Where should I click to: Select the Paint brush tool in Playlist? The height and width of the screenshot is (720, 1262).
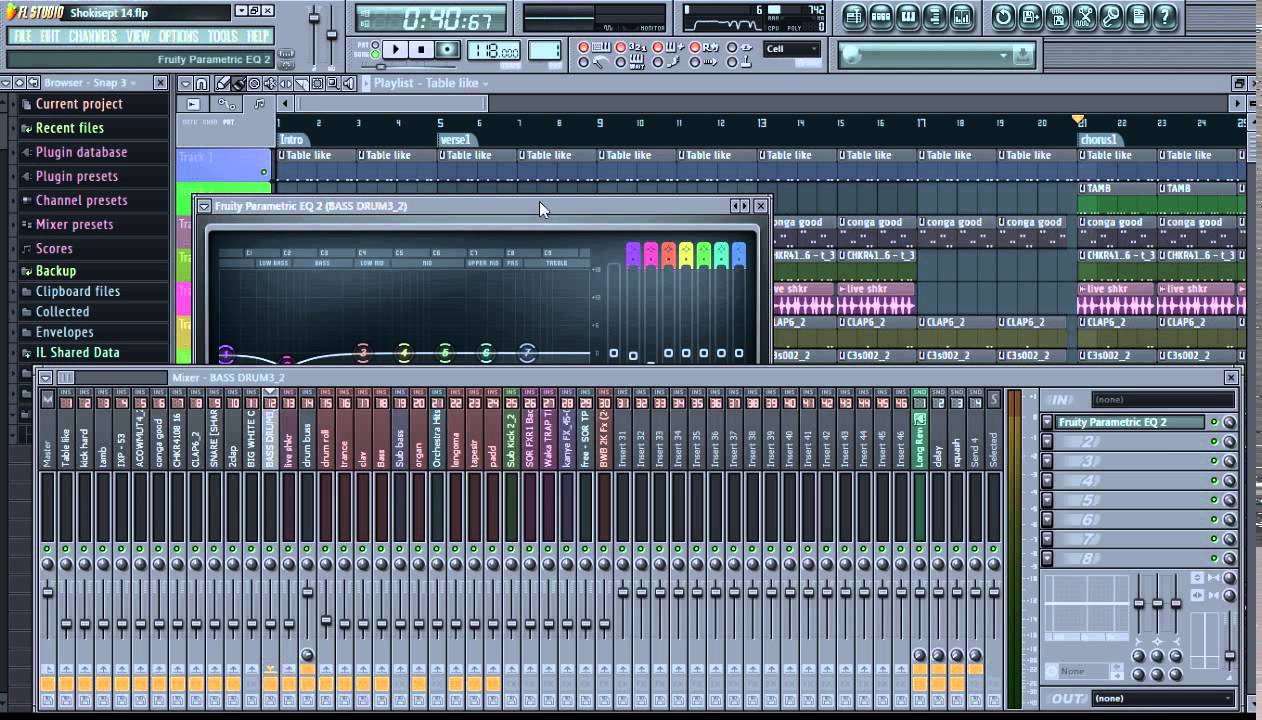tap(238, 83)
